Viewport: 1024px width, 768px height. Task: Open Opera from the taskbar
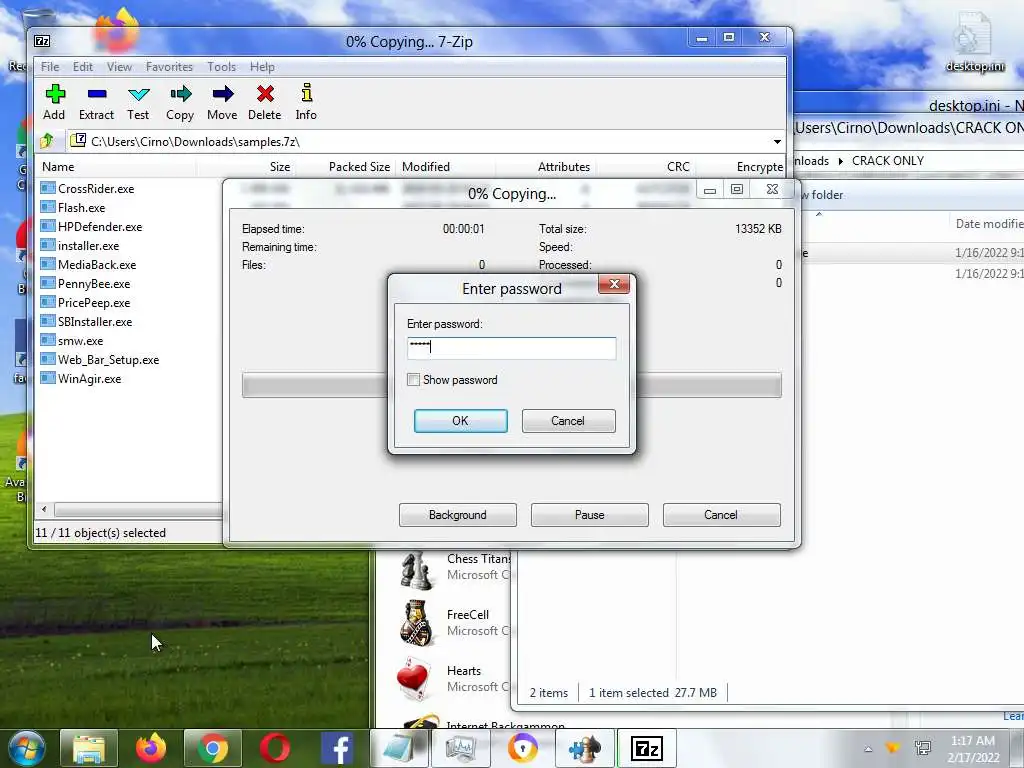pos(275,748)
